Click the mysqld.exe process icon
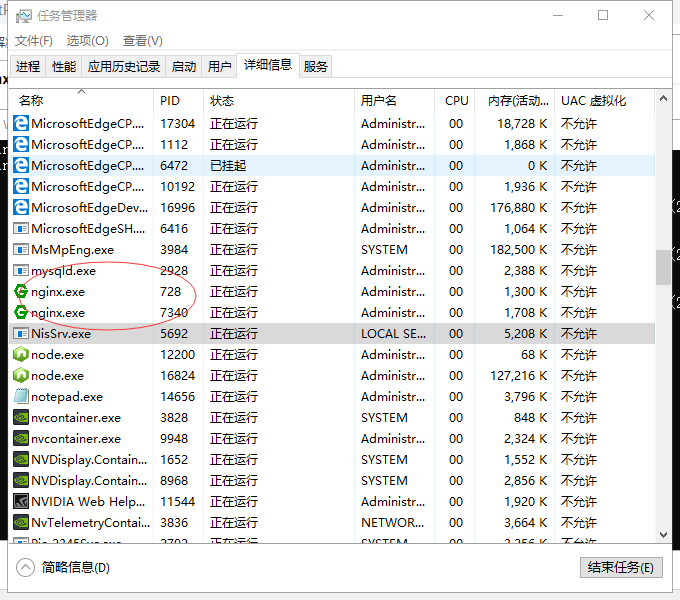This screenshot has width=680, height=600. 21,271
